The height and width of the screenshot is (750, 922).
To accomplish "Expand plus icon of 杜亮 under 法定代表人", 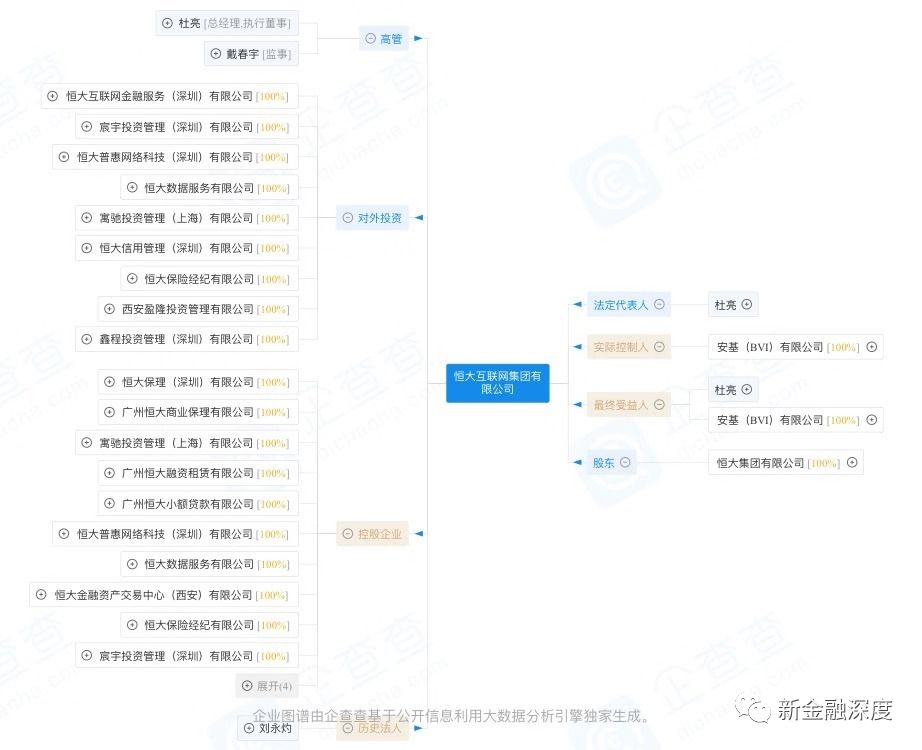I will (x=747, y=304).
